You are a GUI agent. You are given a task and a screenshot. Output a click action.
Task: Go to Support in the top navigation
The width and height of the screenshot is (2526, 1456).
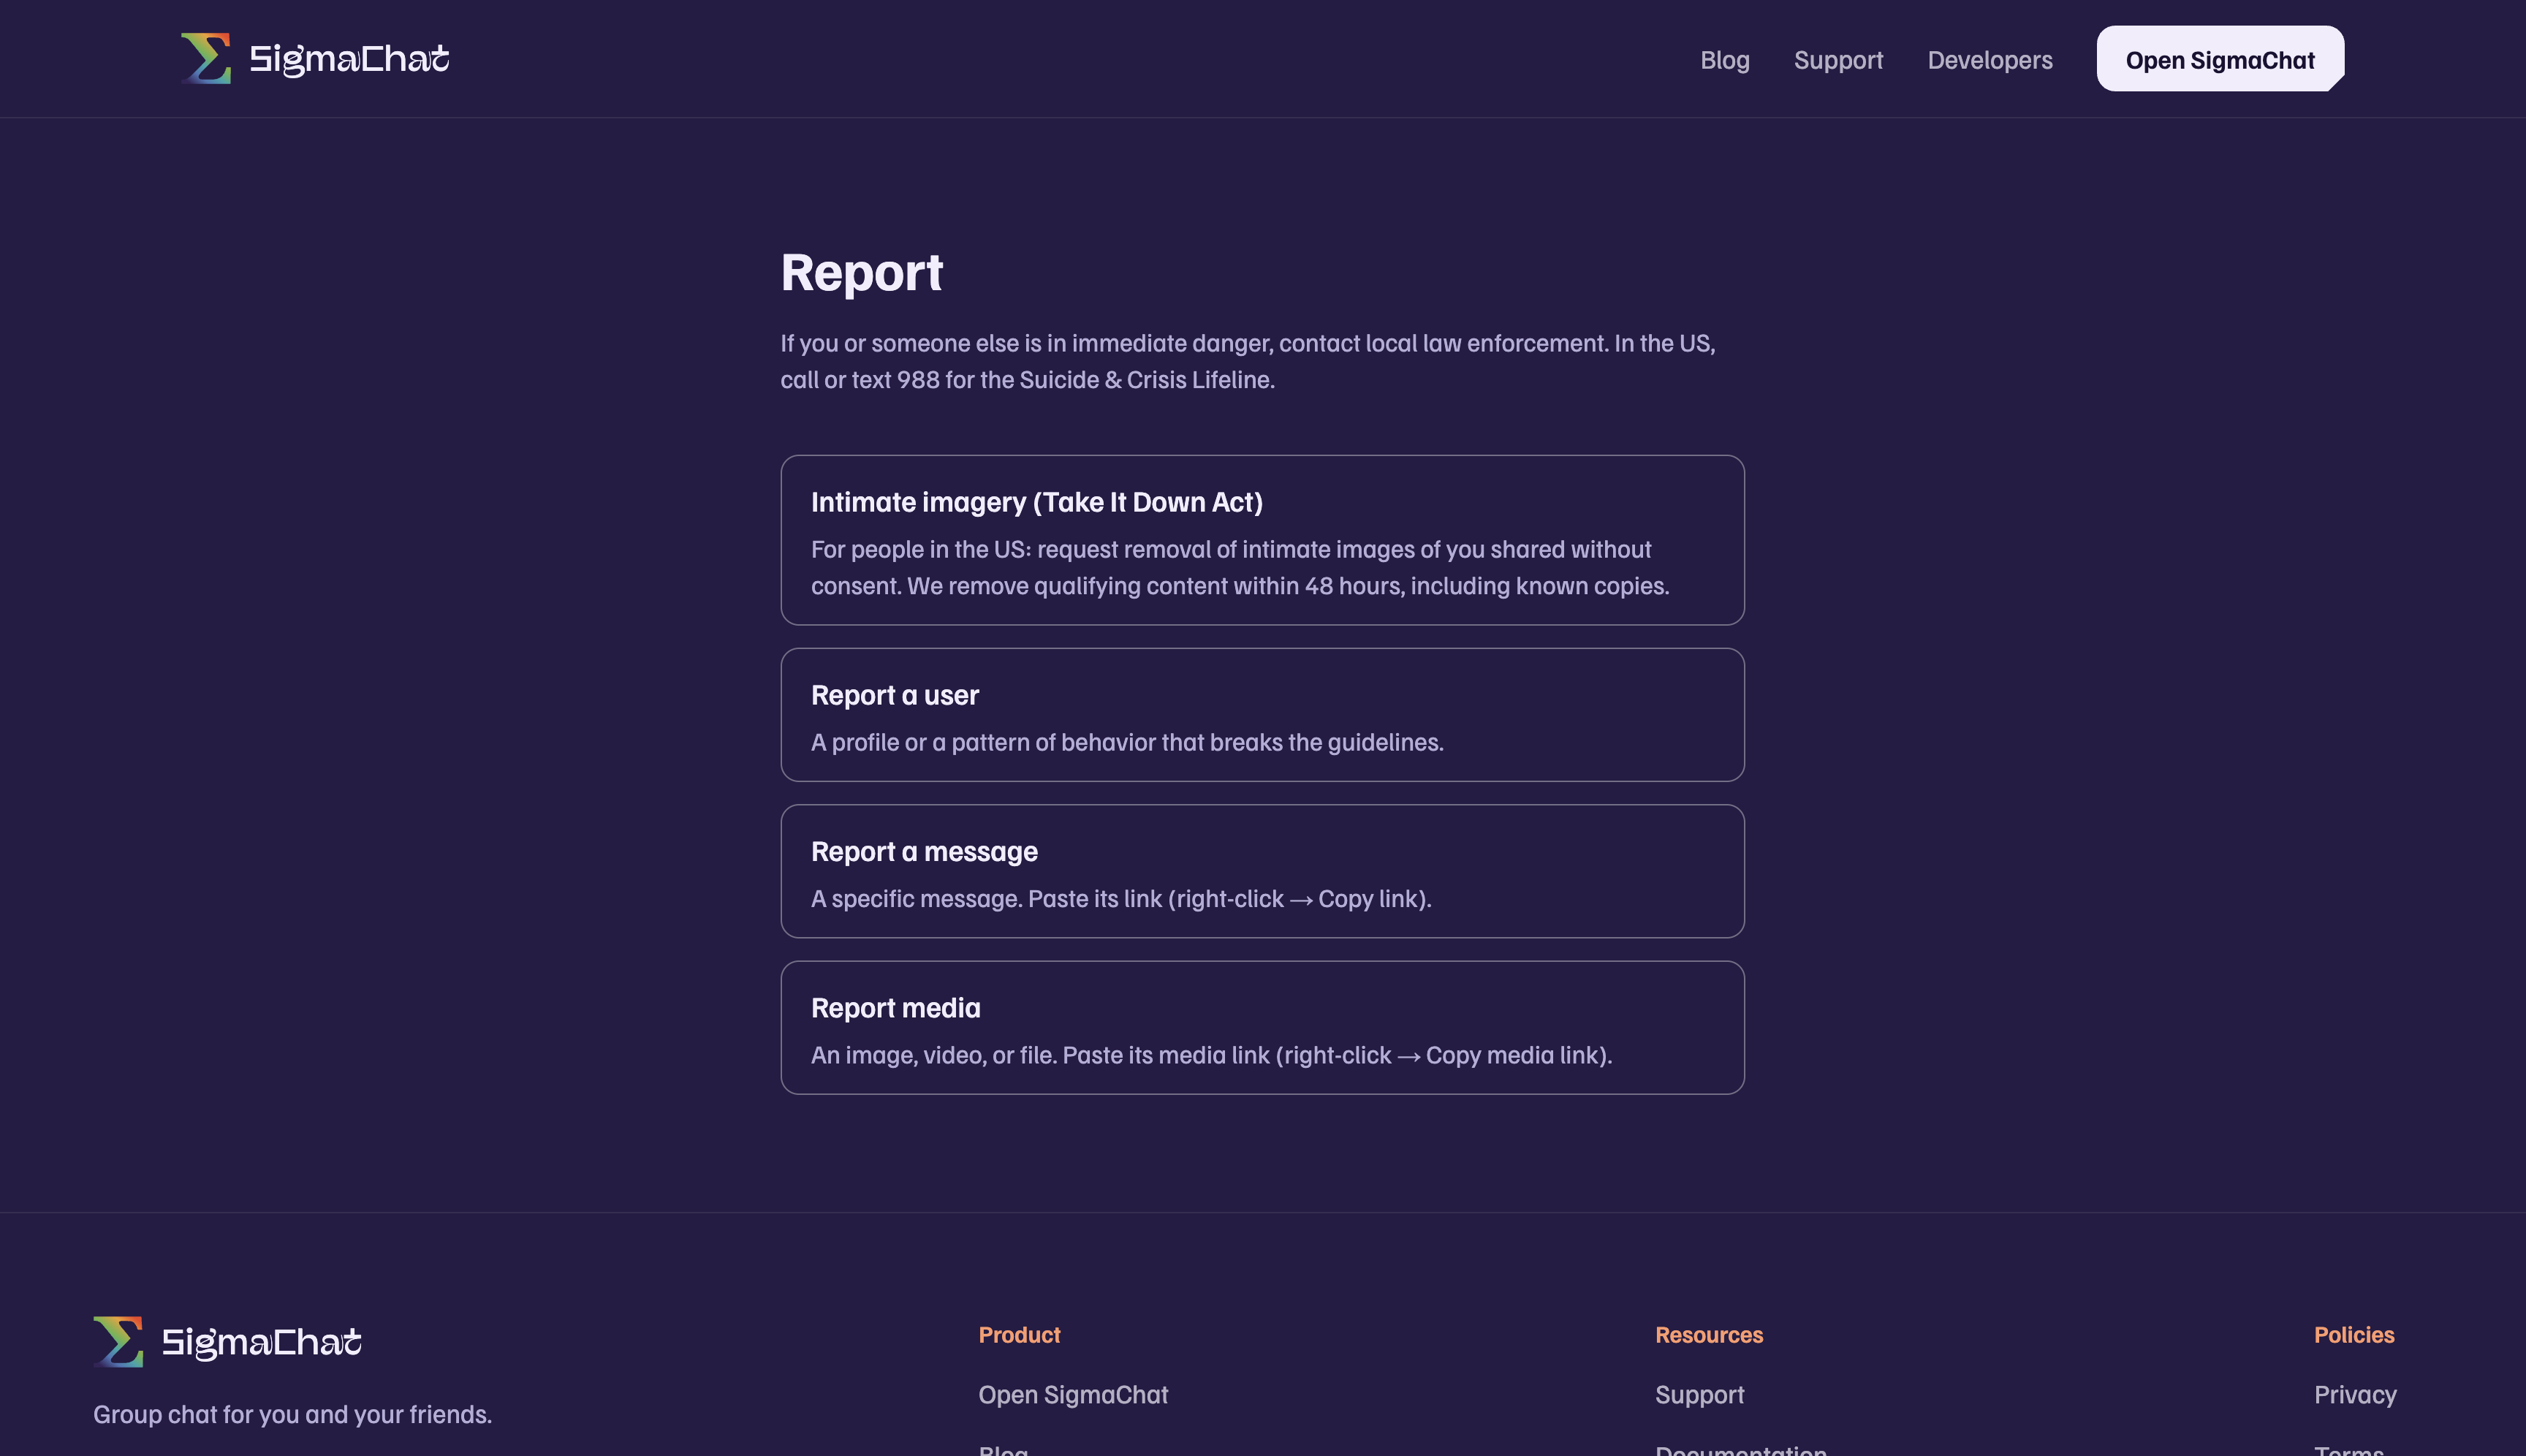[x=1838, y=60]
